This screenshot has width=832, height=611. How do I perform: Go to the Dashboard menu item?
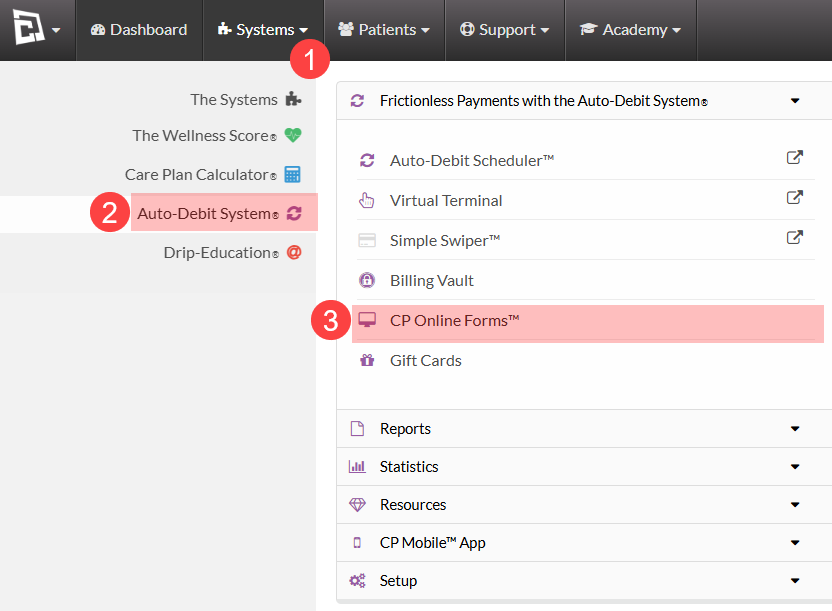coord(139,30)
